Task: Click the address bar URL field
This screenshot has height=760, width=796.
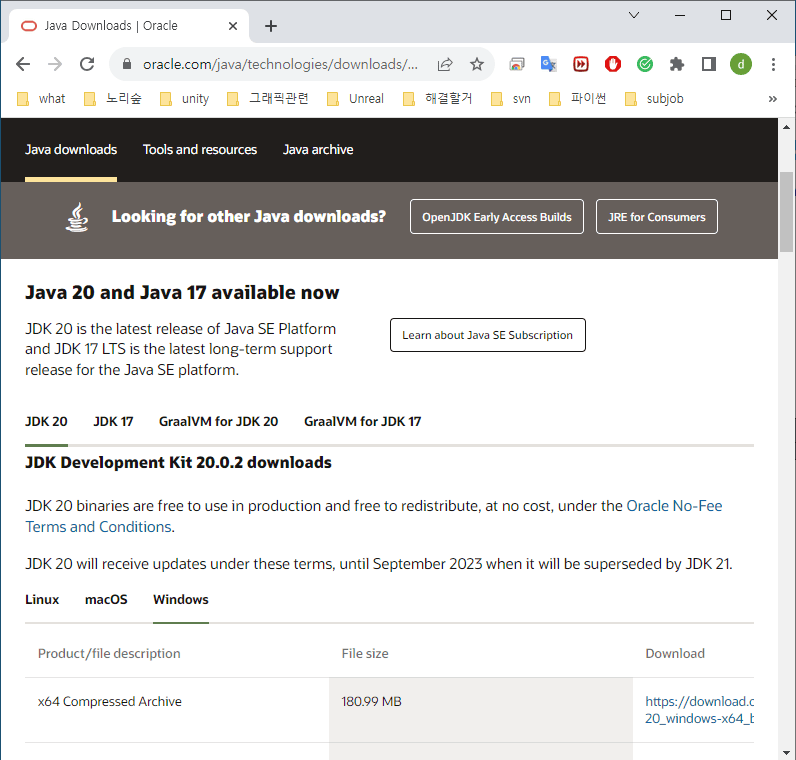Action: tap(280, 64)
